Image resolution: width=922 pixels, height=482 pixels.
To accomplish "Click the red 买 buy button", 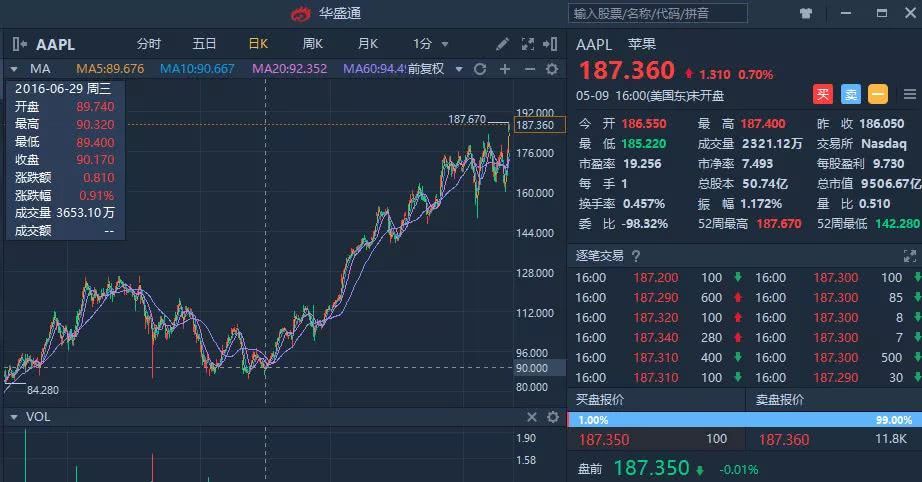I will [823, 94].
